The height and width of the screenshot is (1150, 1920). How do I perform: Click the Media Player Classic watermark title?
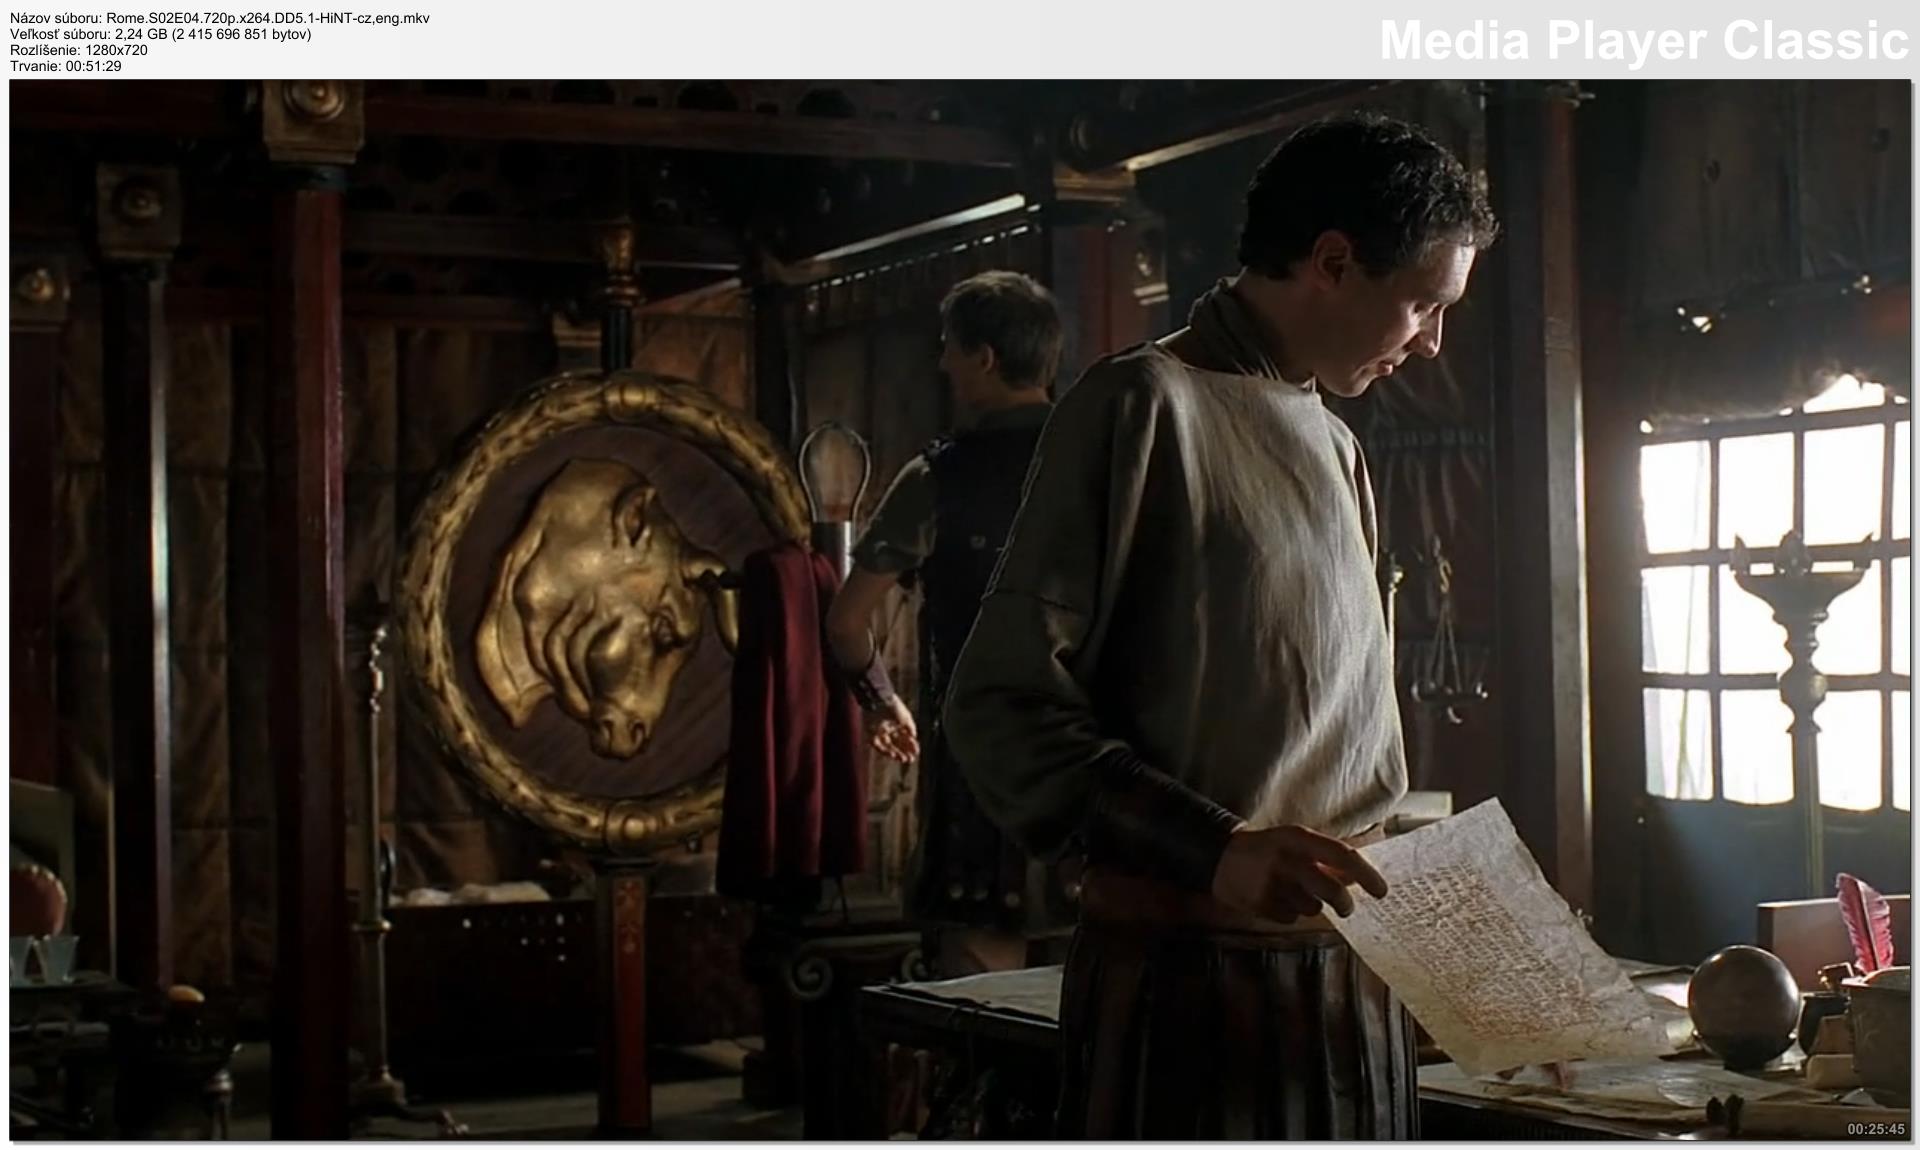[x=1643, y=40]
